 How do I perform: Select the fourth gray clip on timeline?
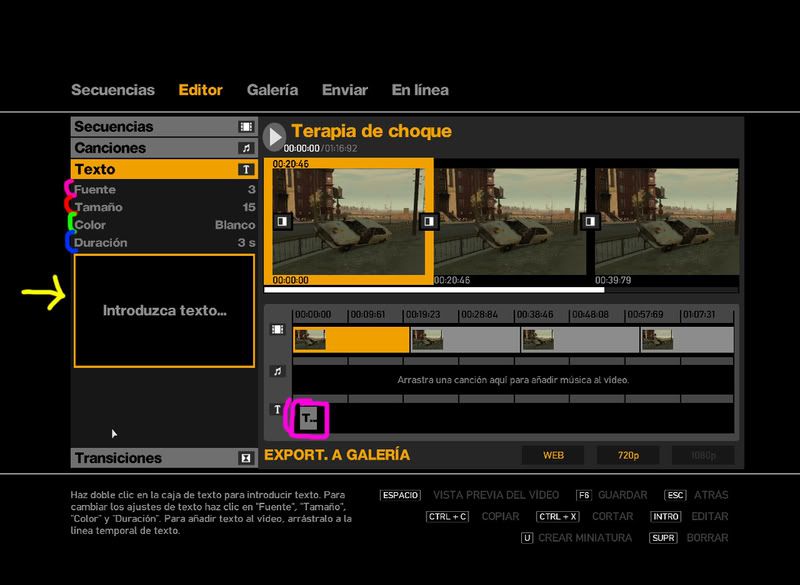(x=687, y=340)
